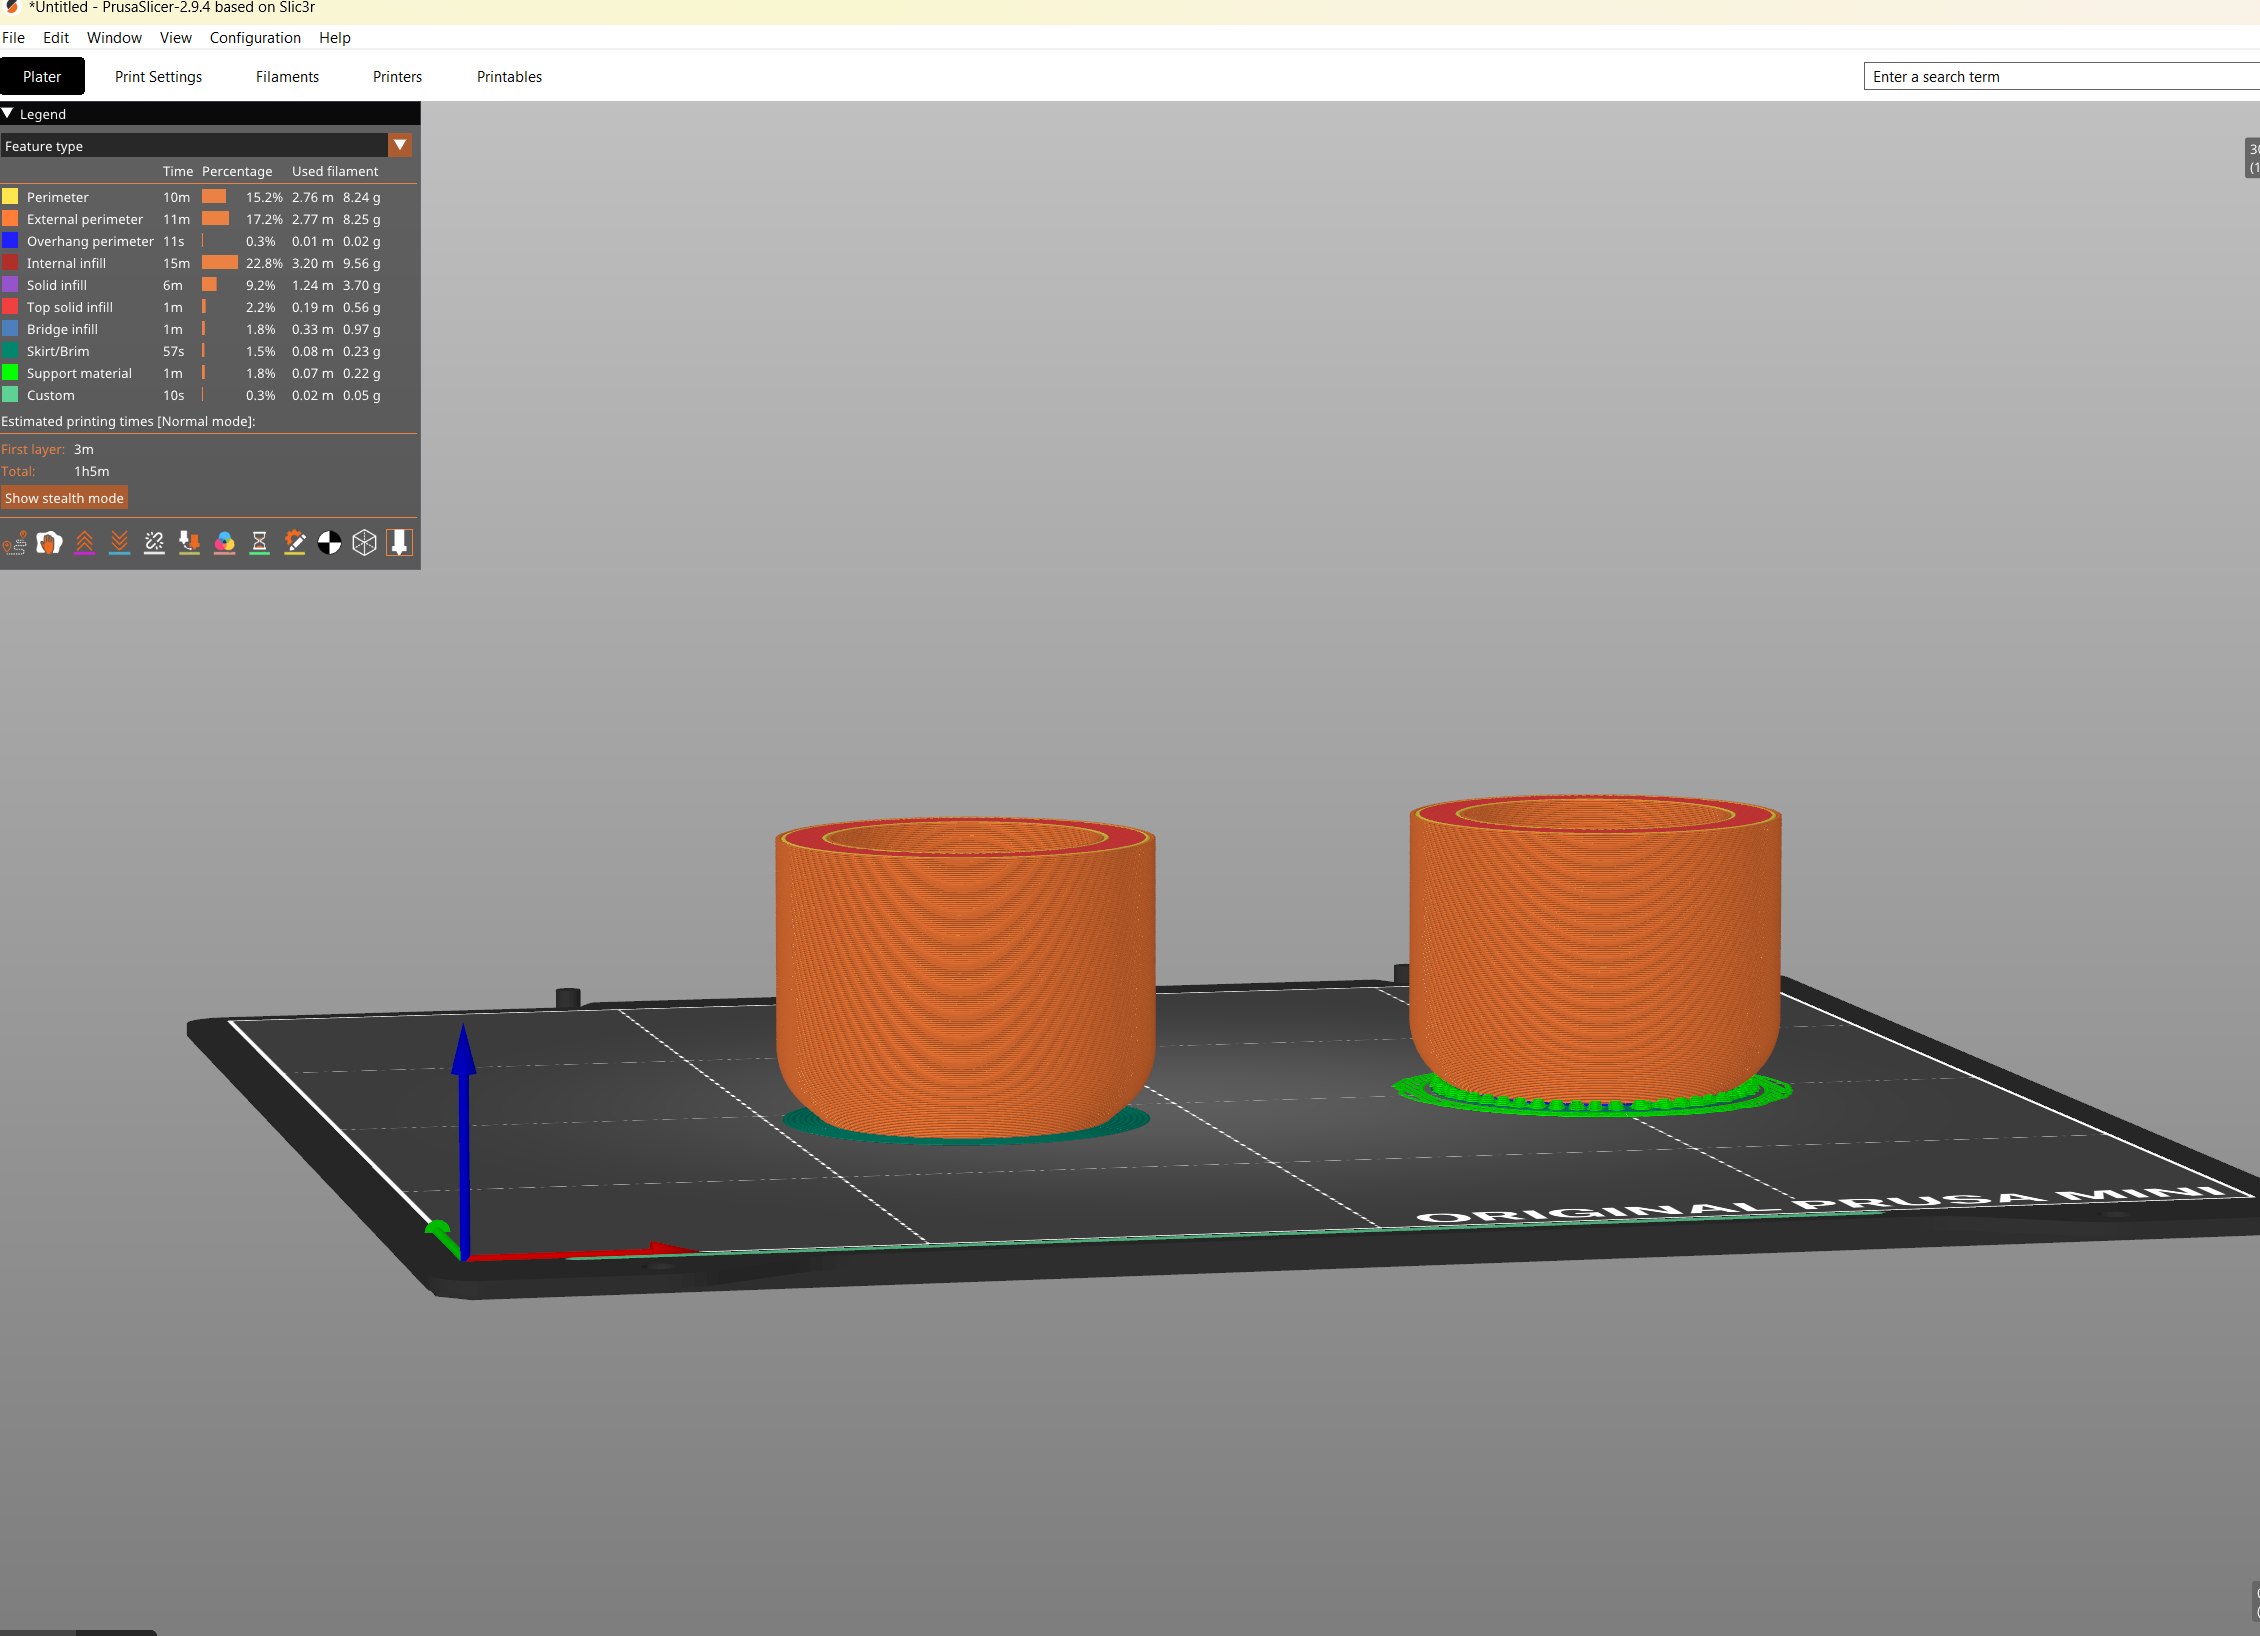The width and height of the screenshot is (2260, 1636).
Task: Open the Feature type dropdown
Action: pyautogui.click(x=400, y=146)
